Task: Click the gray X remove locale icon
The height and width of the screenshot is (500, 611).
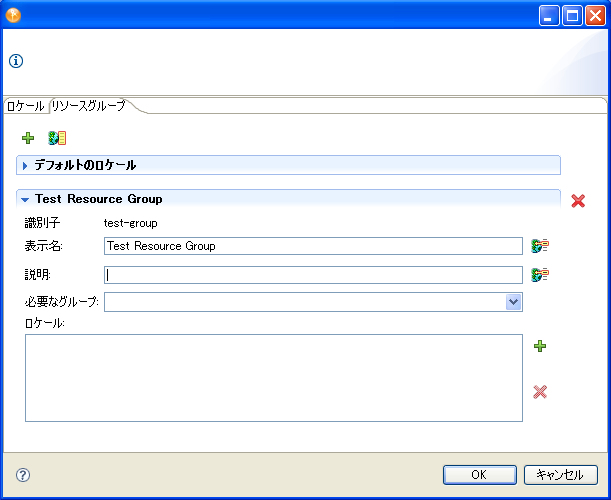Action: click(540, 392)
